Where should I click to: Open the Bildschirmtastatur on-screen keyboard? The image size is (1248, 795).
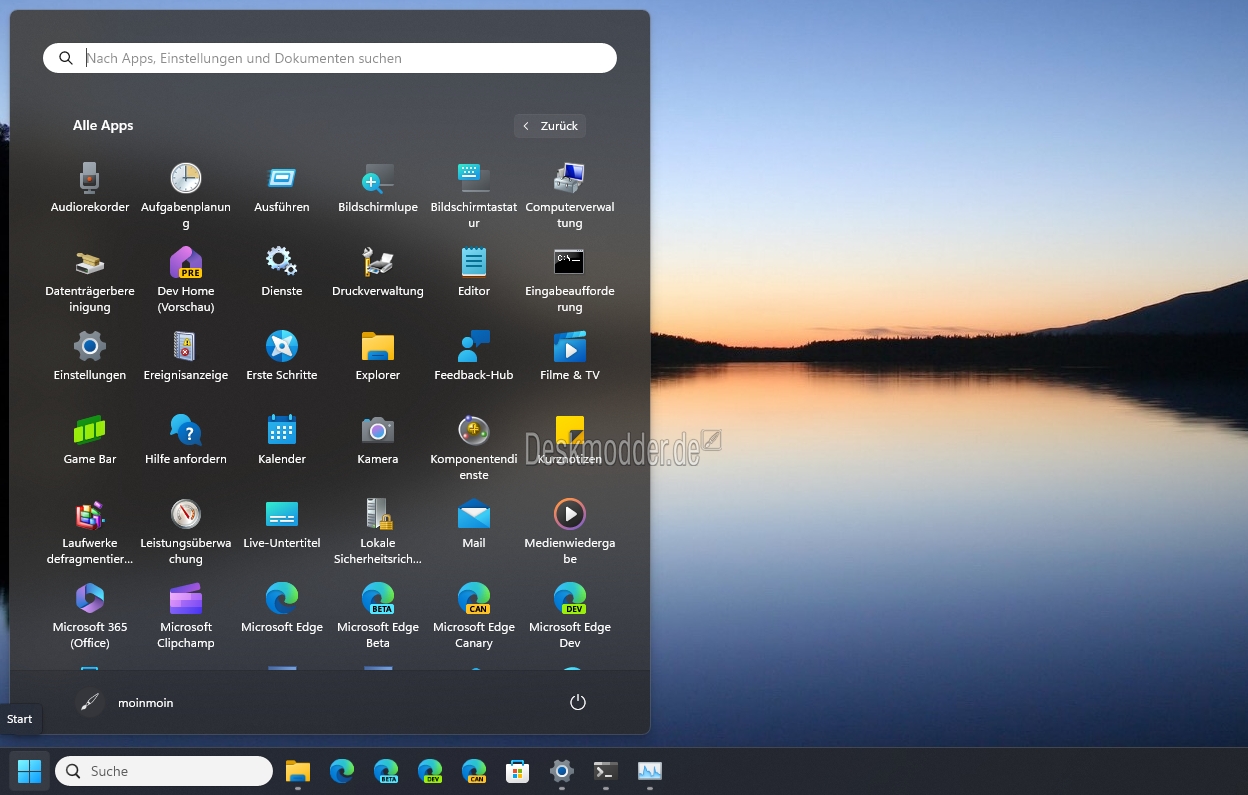[x=474, y=195]
